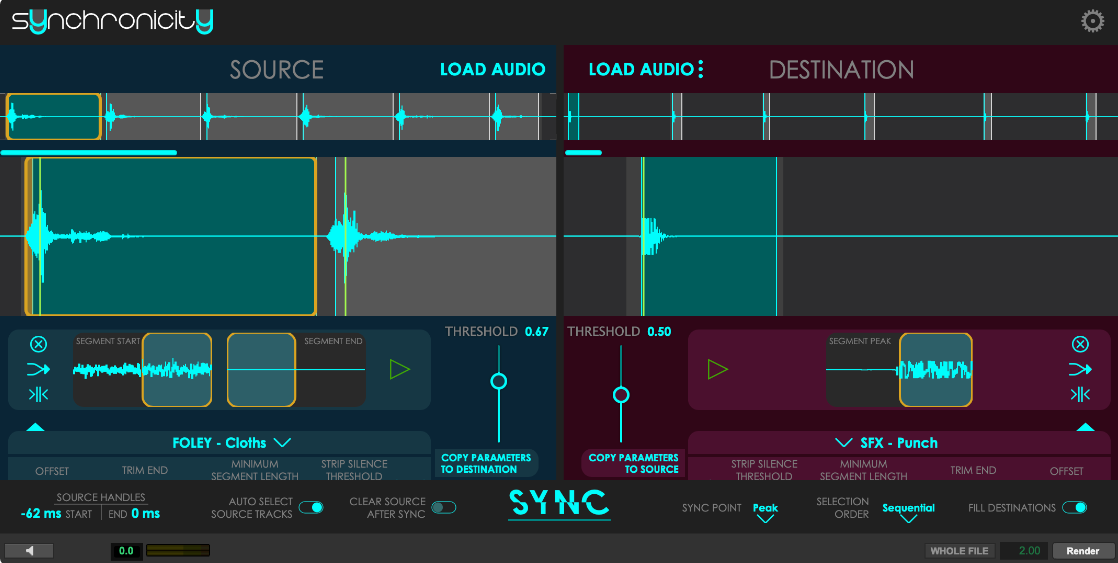Click the second source waveform transient
This screenshot has height=563, width=1118.
346,236
